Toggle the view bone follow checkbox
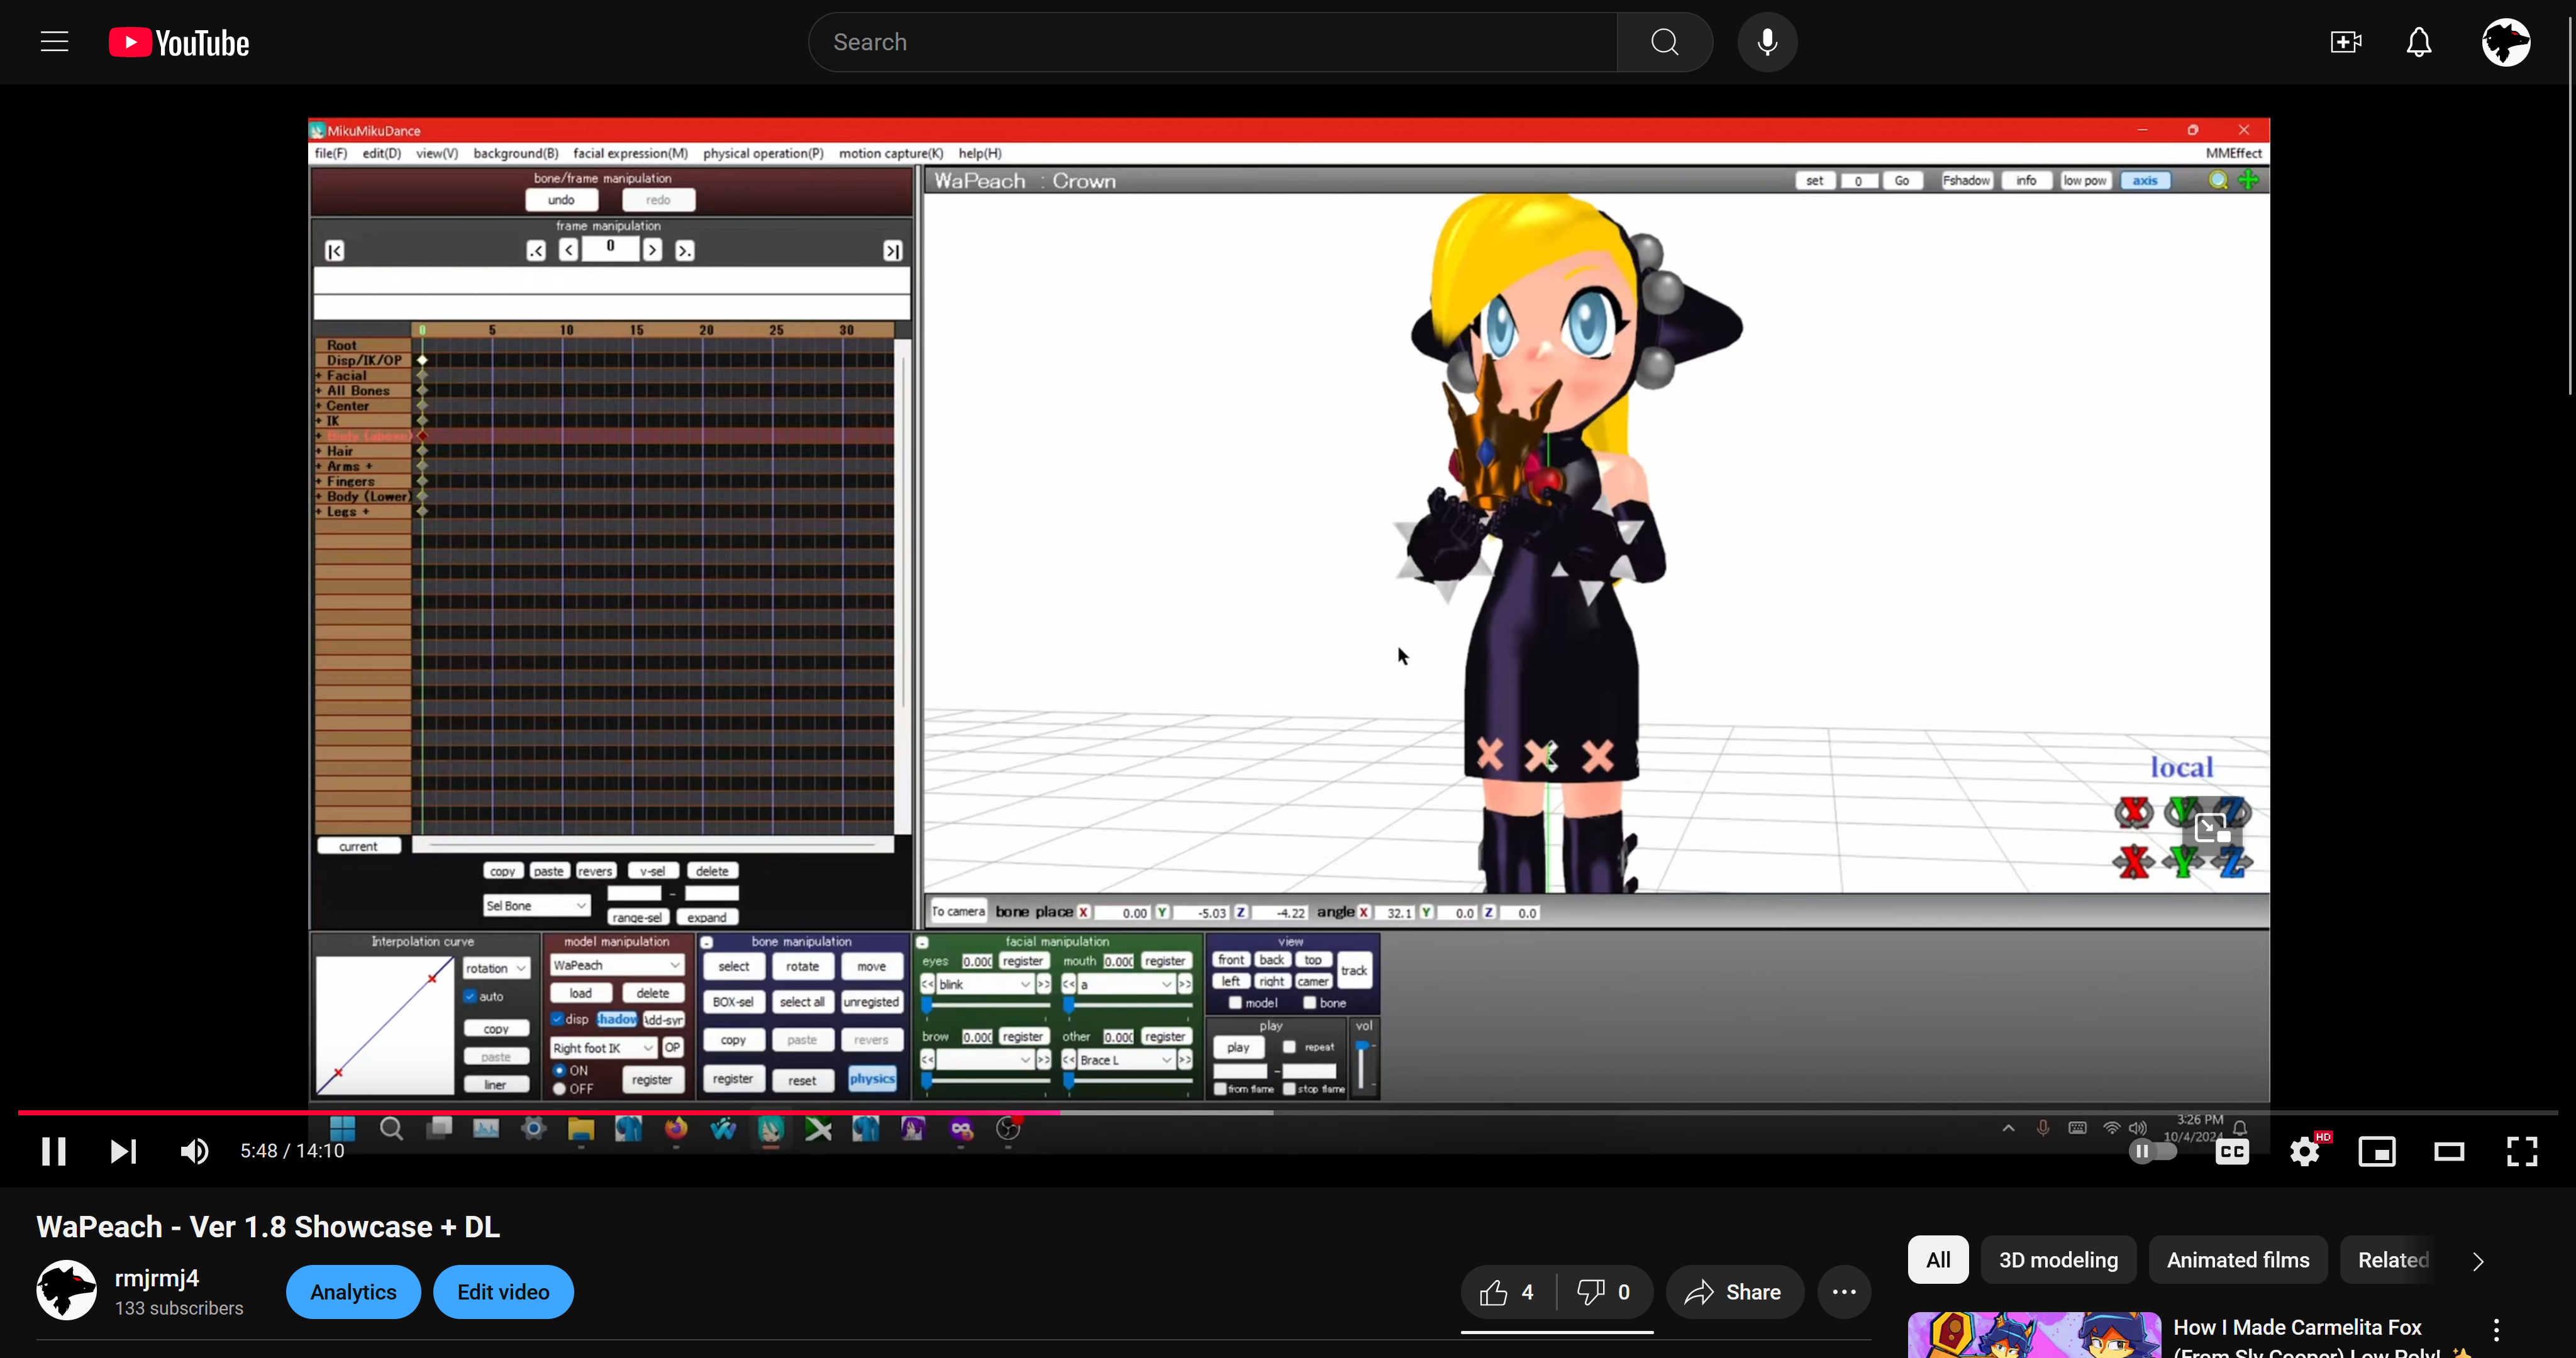 click(x=1309, y=1003)
